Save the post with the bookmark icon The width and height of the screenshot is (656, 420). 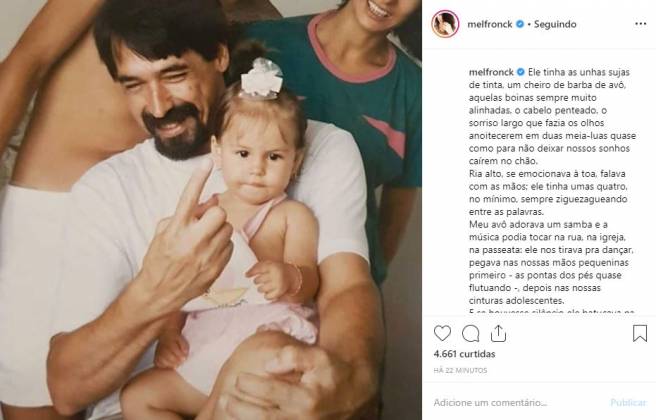pyautogui.click(x=640, y=333)
